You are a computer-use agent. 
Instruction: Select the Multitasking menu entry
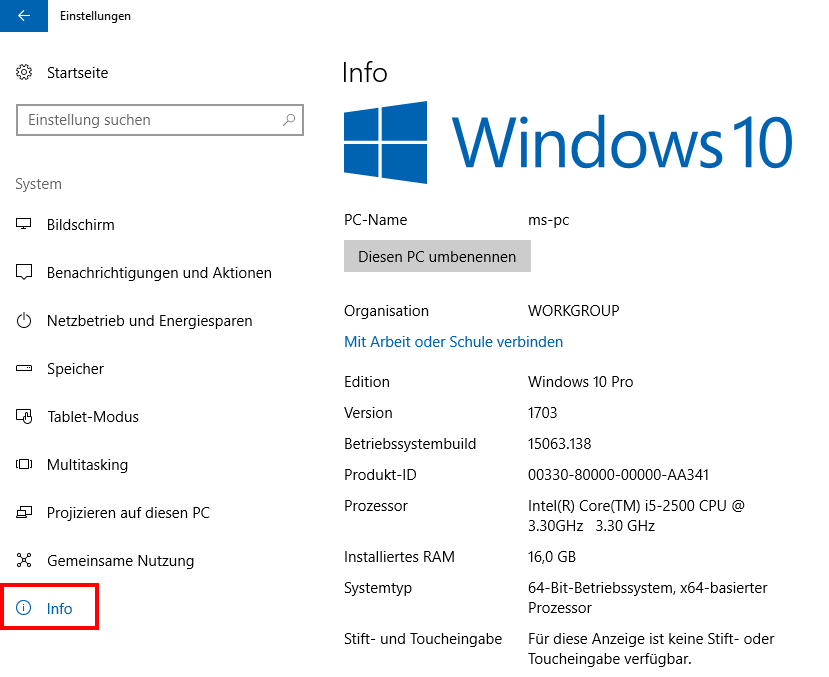coord(87,465)
